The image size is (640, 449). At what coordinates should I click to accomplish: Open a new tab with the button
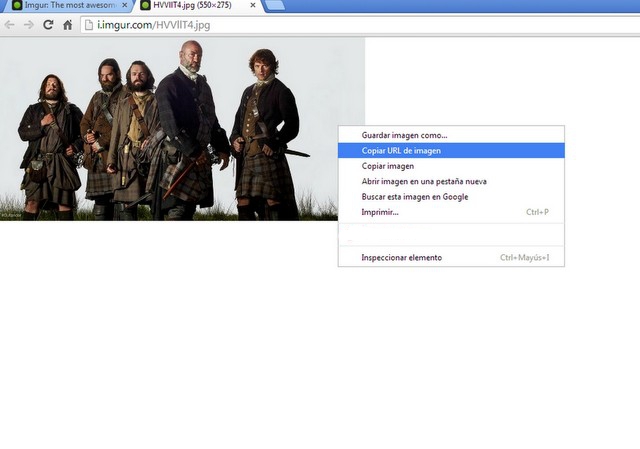274,5
